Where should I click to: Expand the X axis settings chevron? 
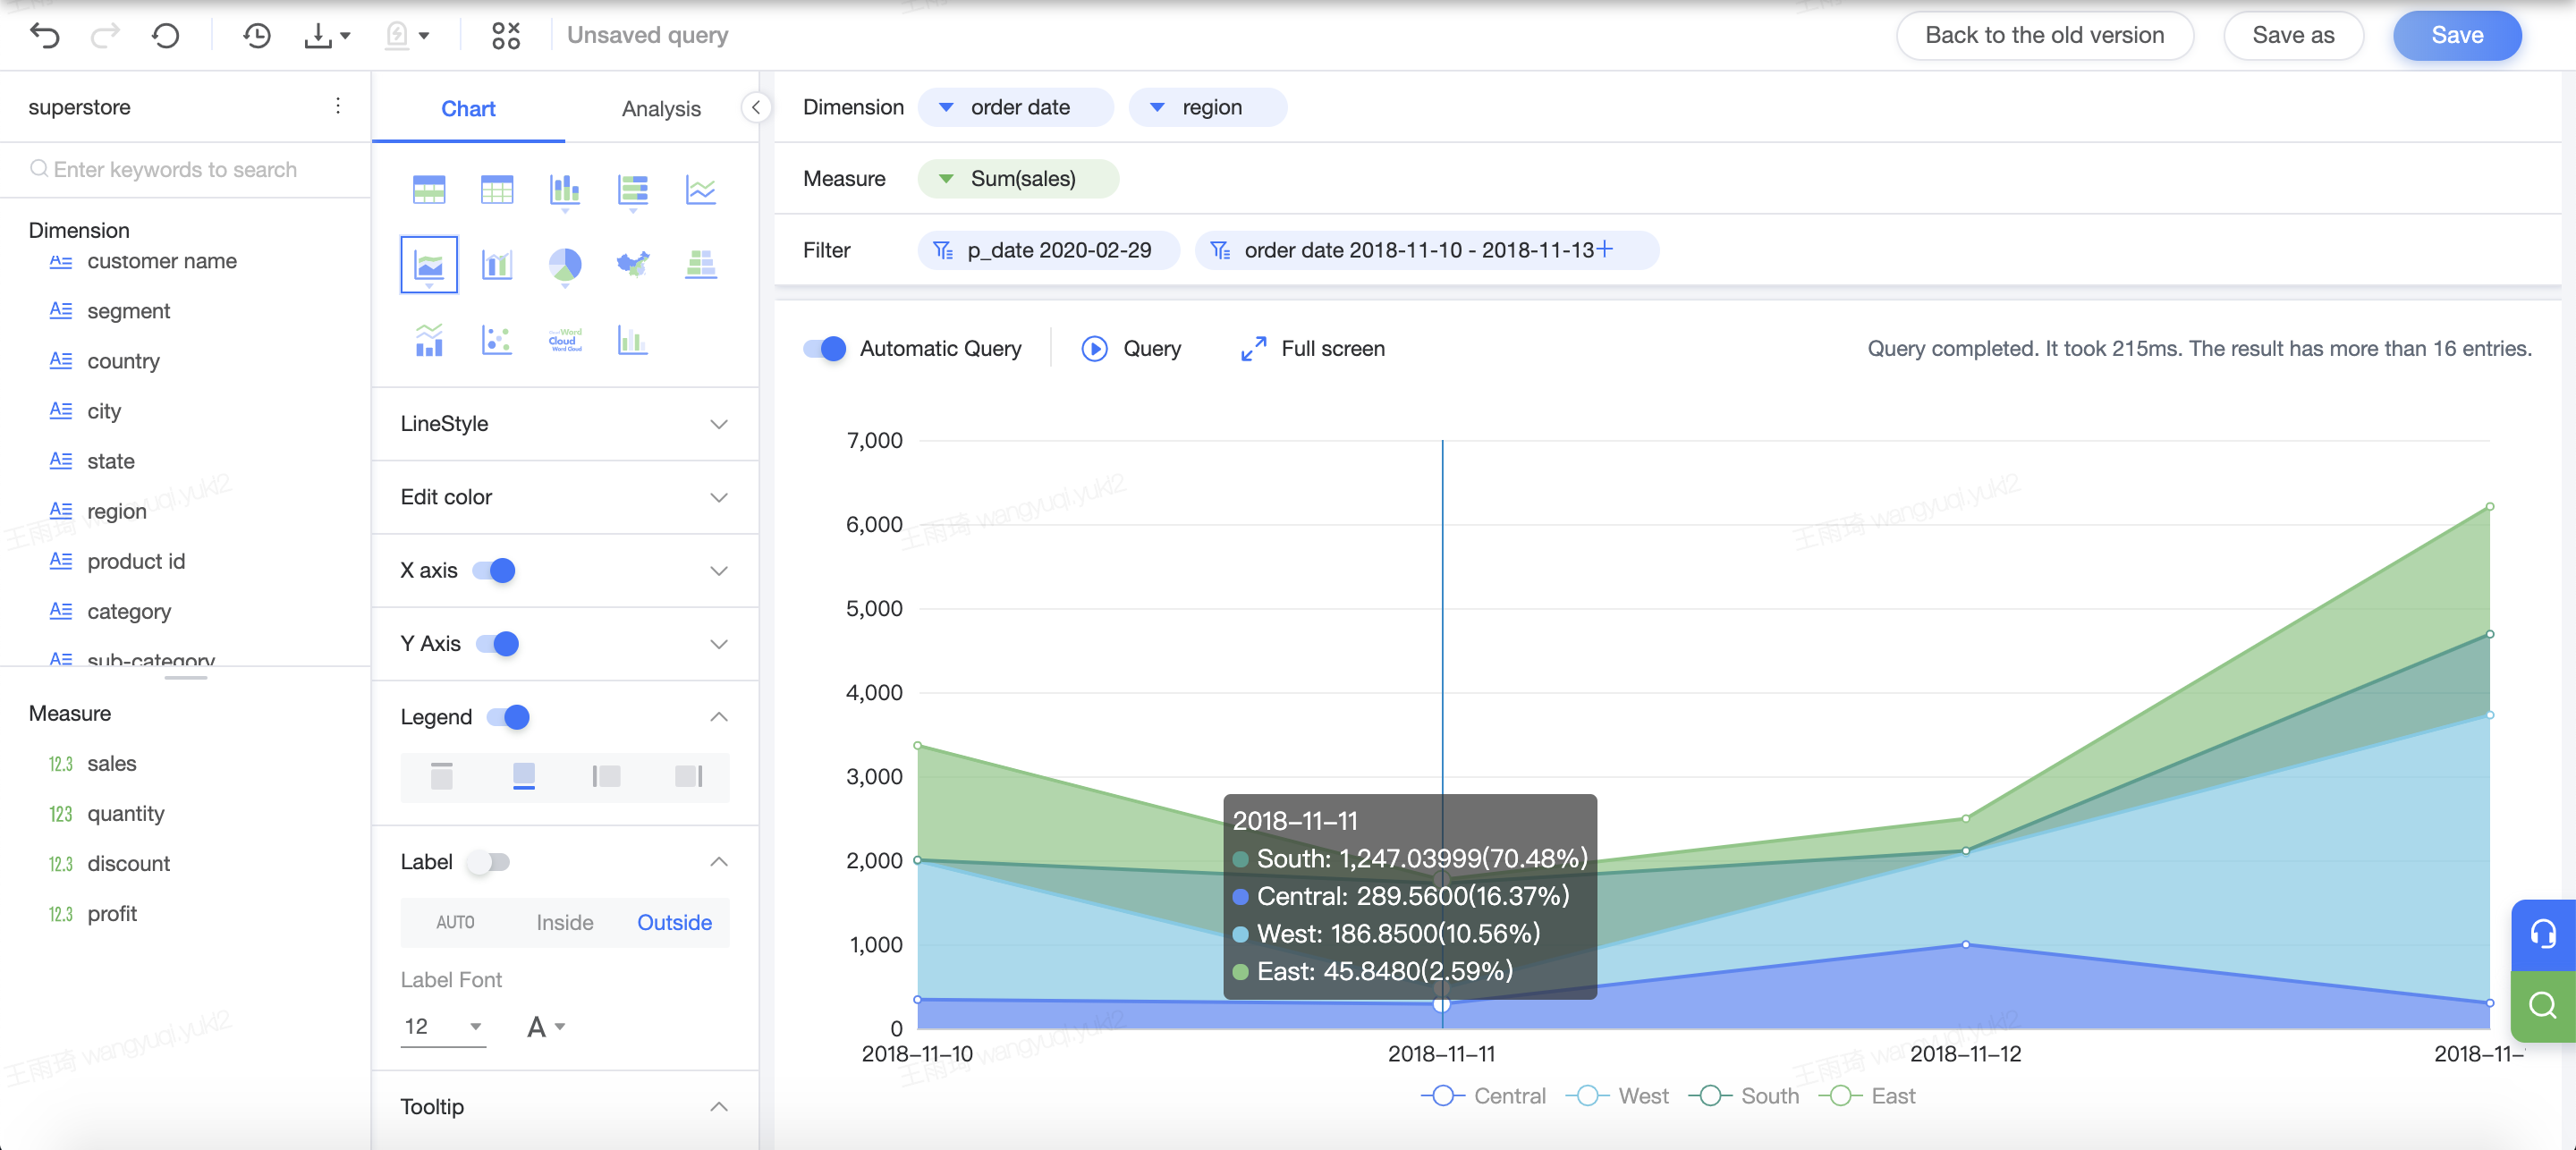coord(719,570)
